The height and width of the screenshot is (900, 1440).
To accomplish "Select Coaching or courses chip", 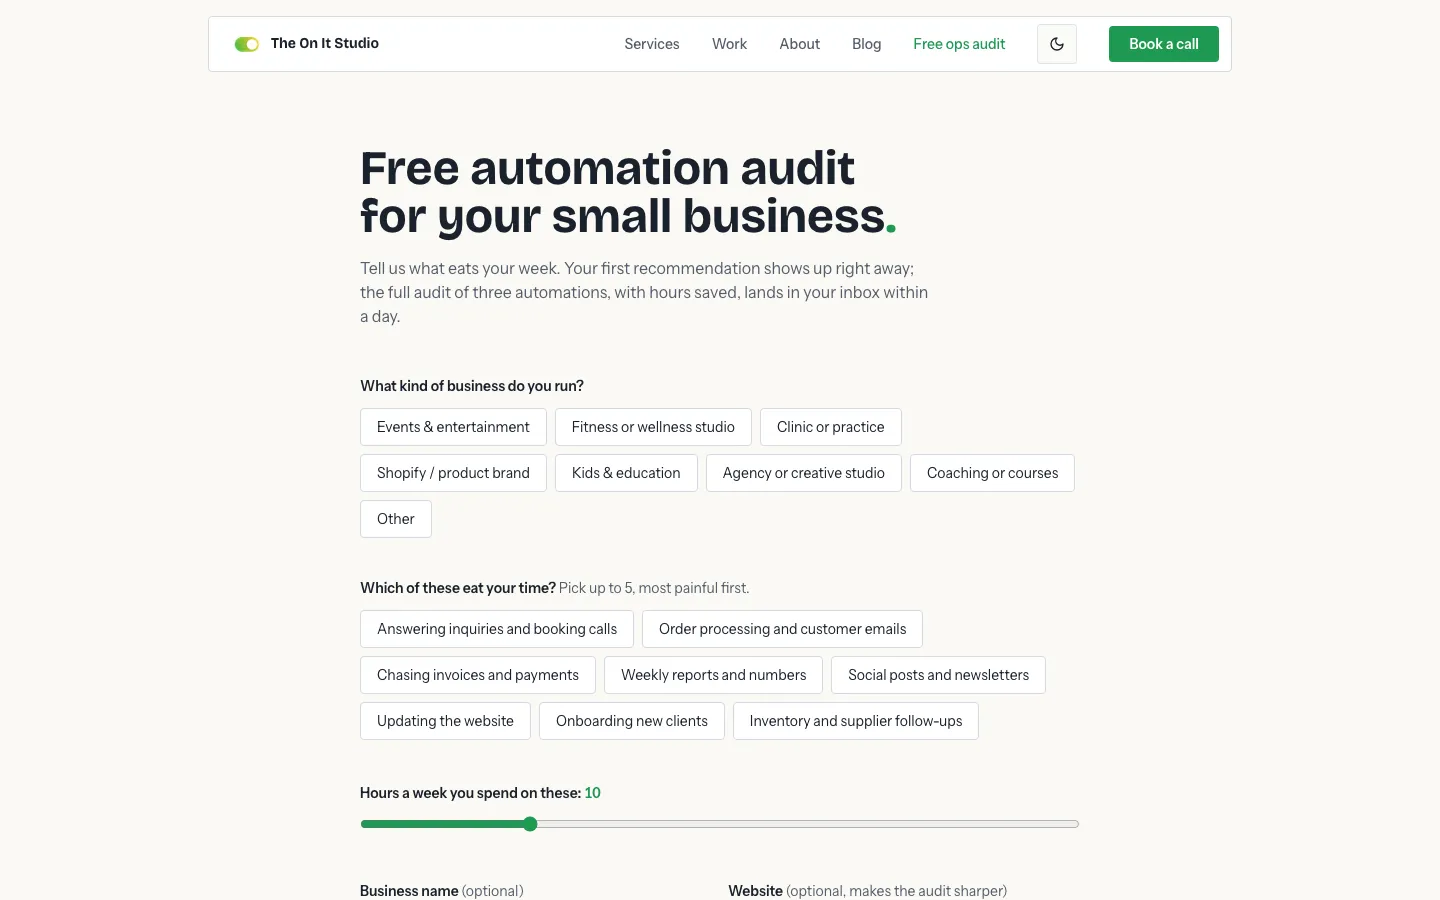I will coord(992,473).
